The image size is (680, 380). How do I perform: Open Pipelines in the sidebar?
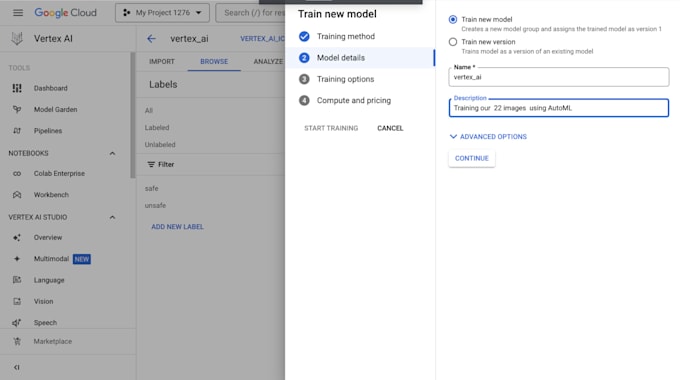(48, 131)
